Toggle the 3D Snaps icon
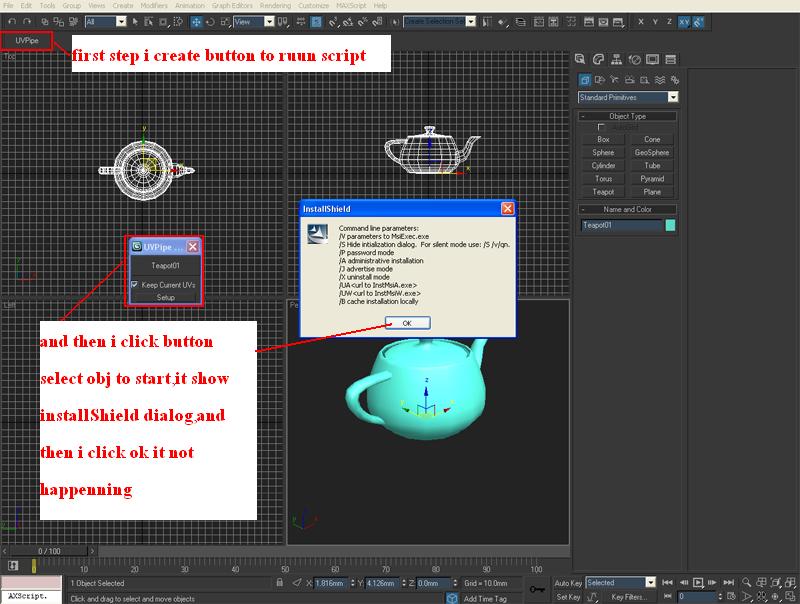 334,22
